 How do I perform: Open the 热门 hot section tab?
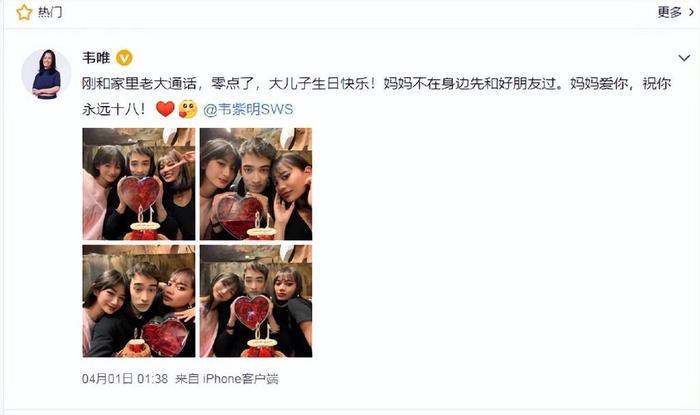(50, 12)
